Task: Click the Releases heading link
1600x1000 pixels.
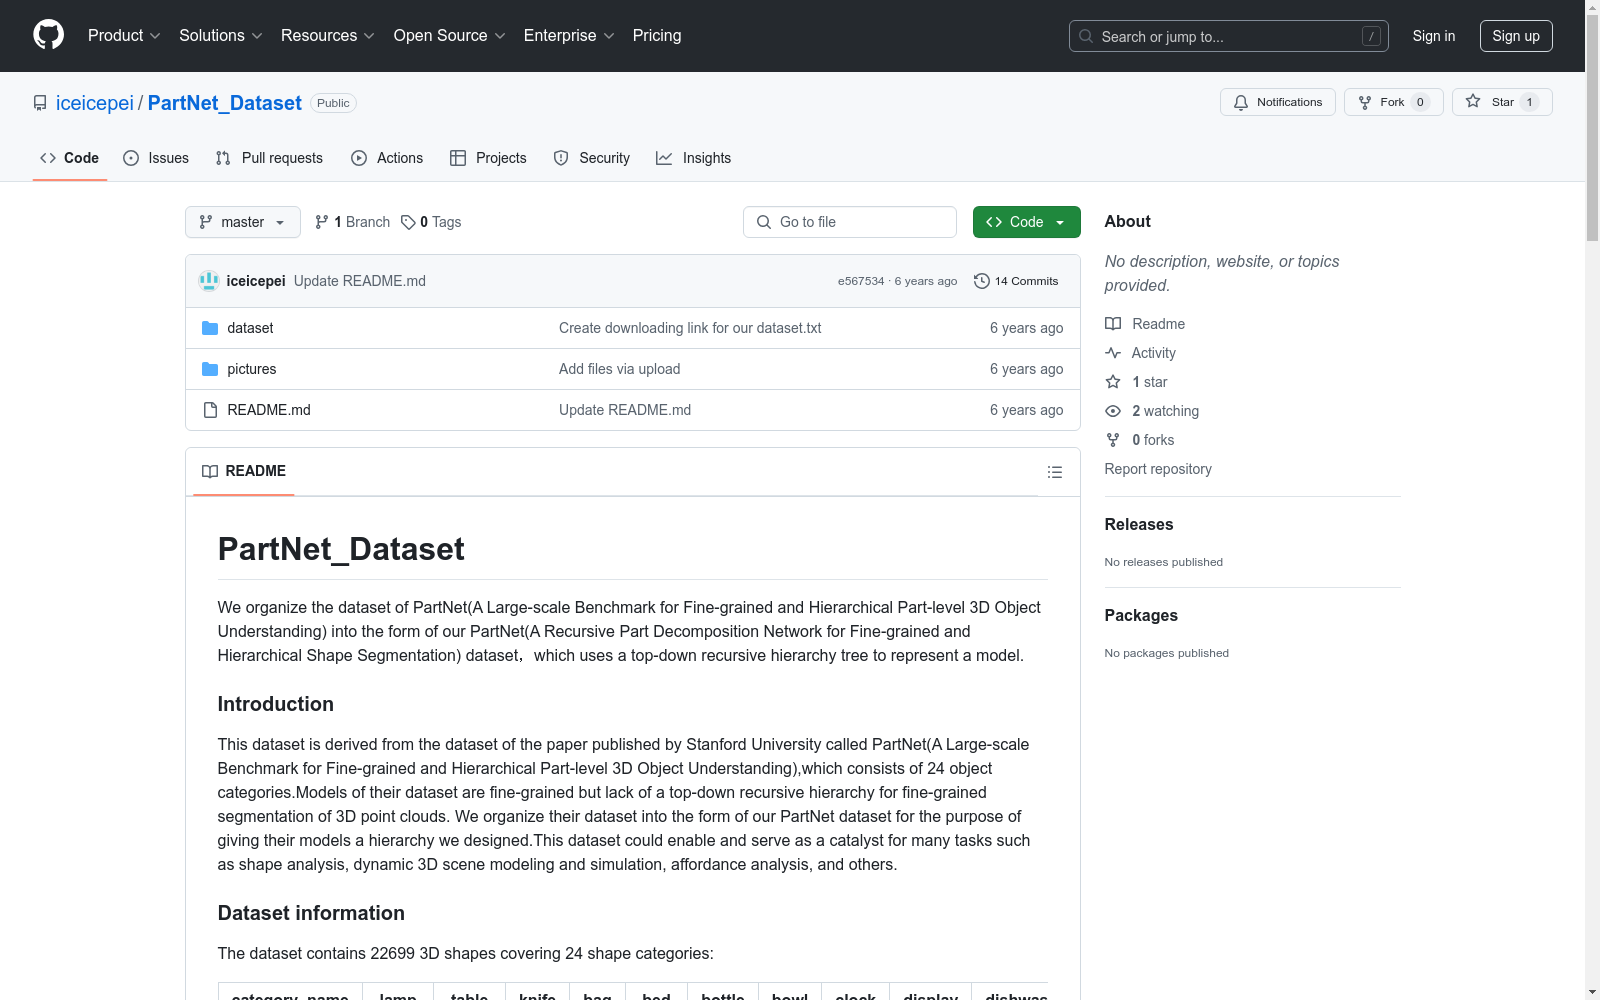Action: (x=1139, y=524)
